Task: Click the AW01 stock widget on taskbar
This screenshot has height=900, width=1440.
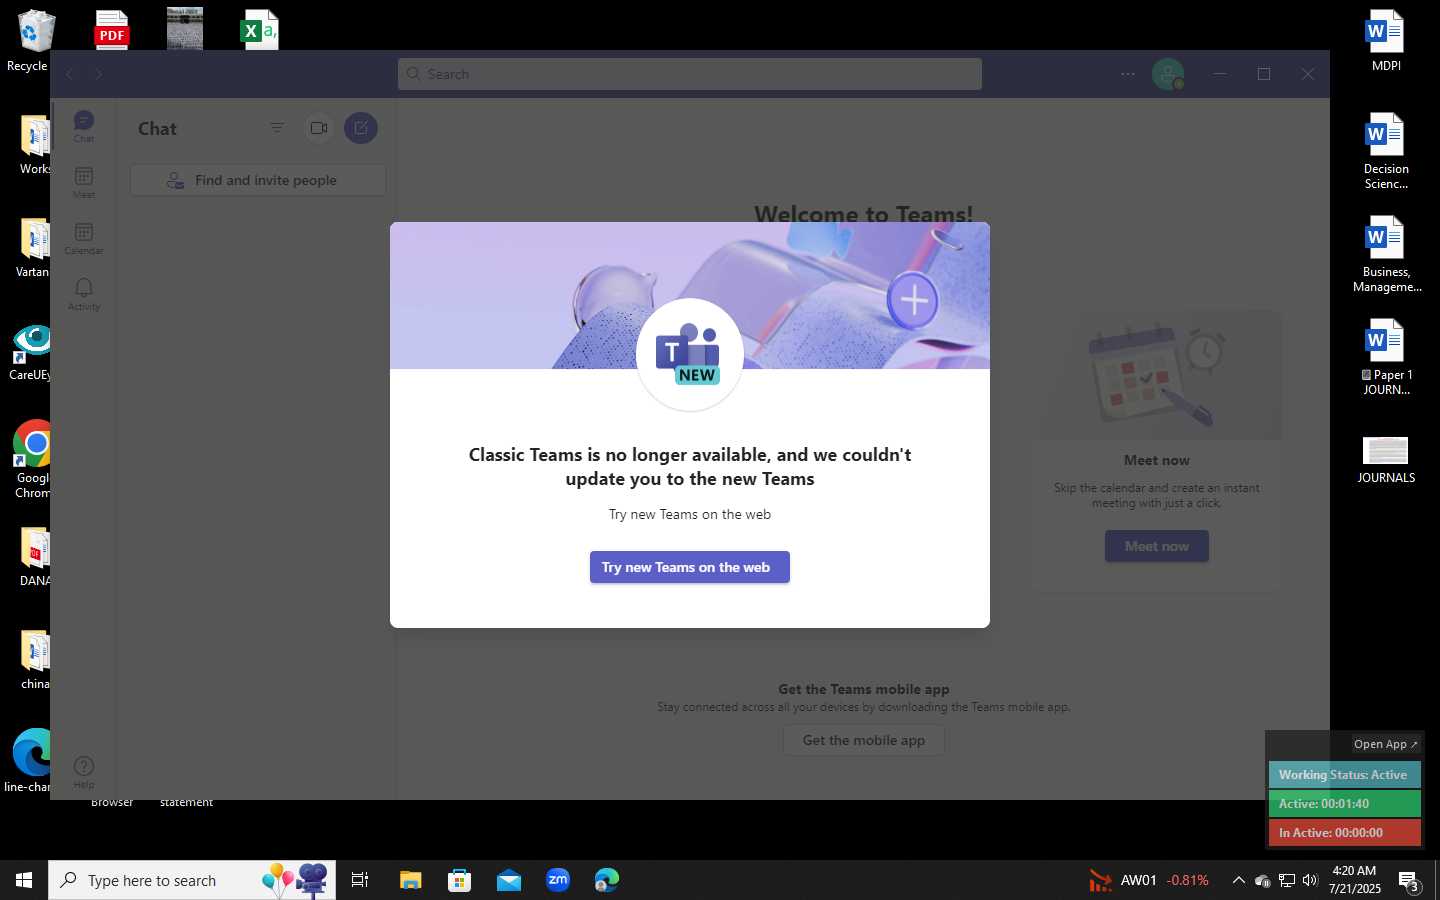Action: click(1149, 880)
